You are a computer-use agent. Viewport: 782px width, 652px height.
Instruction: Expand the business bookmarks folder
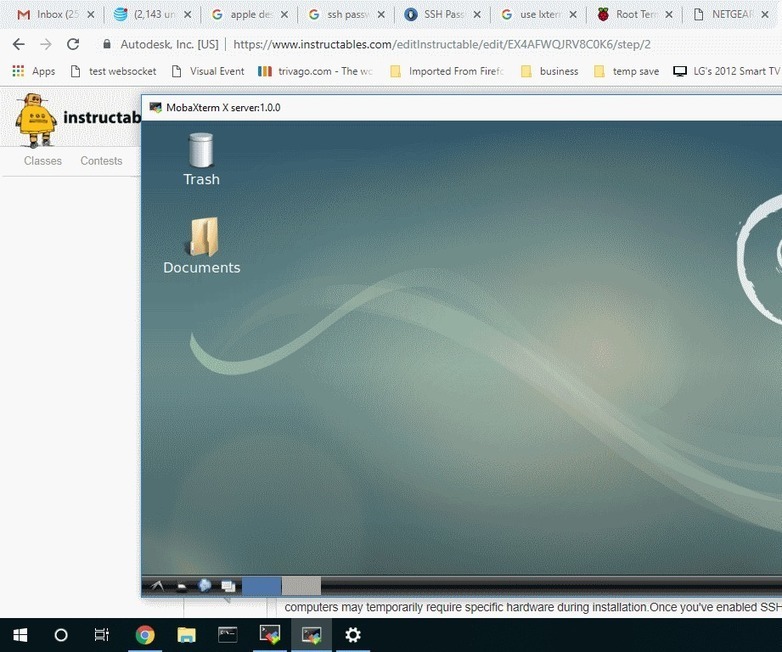[549, 71]
